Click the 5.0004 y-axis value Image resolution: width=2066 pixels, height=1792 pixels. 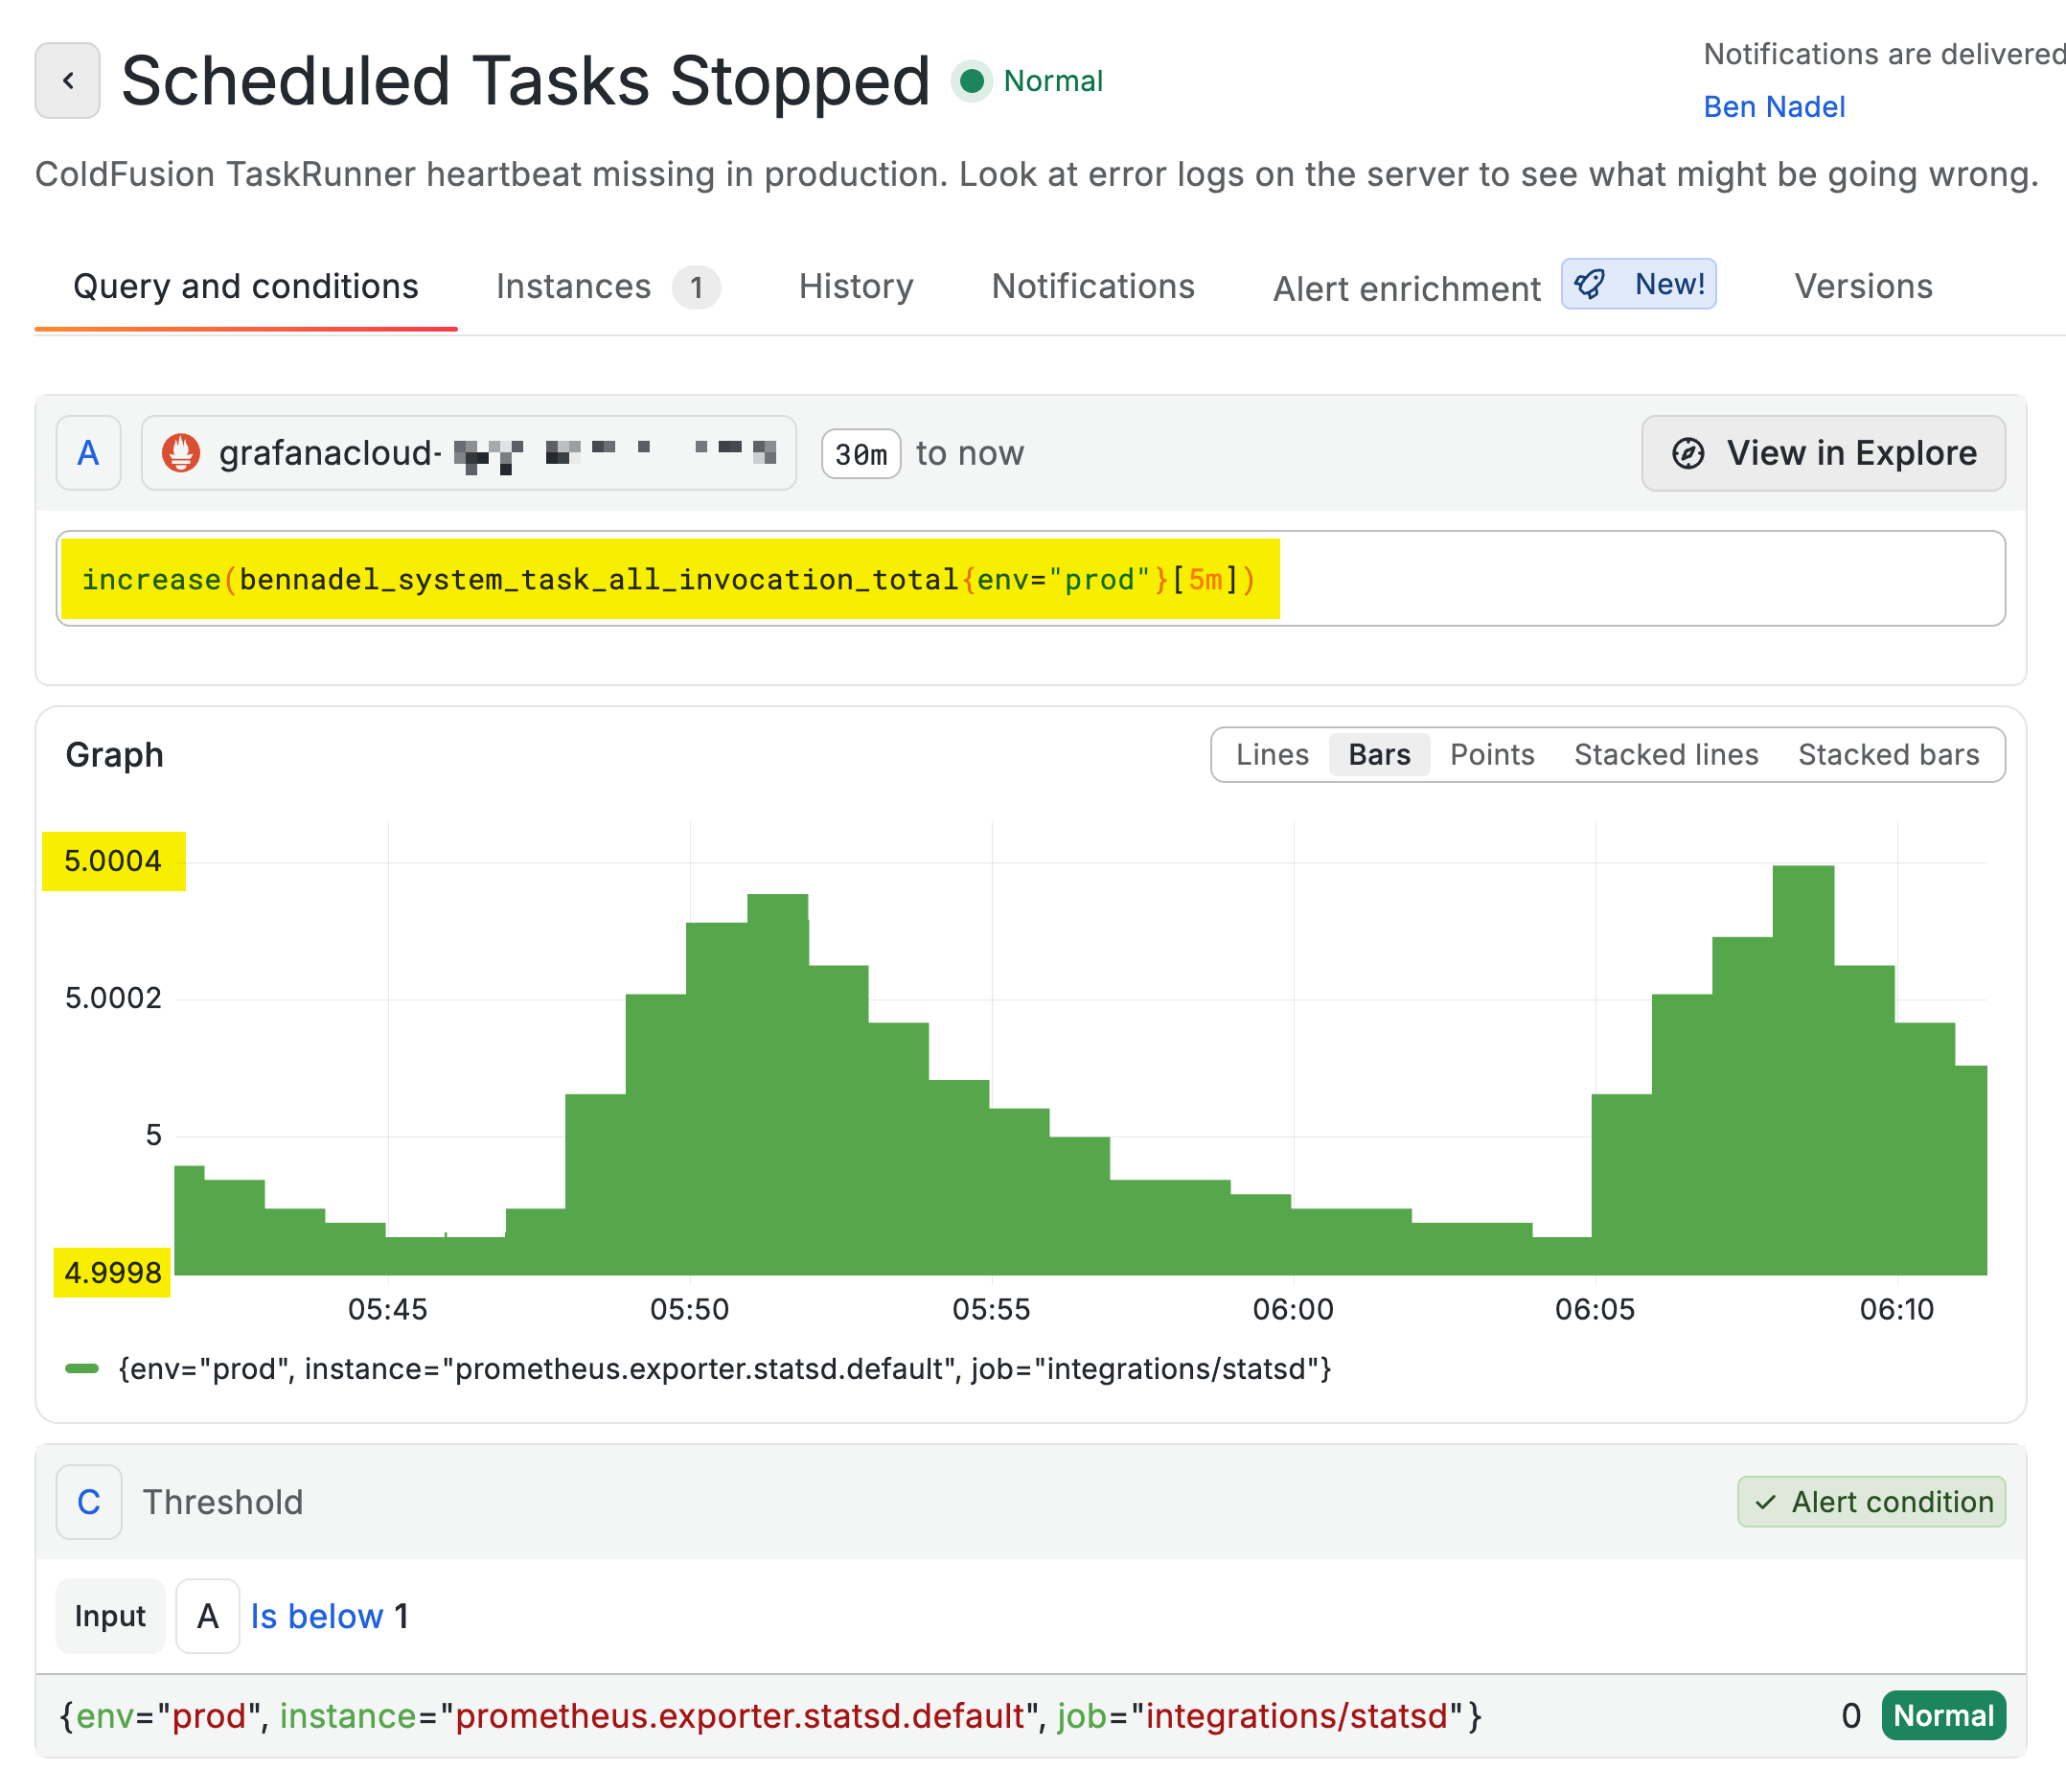click(x=113, y=861)
